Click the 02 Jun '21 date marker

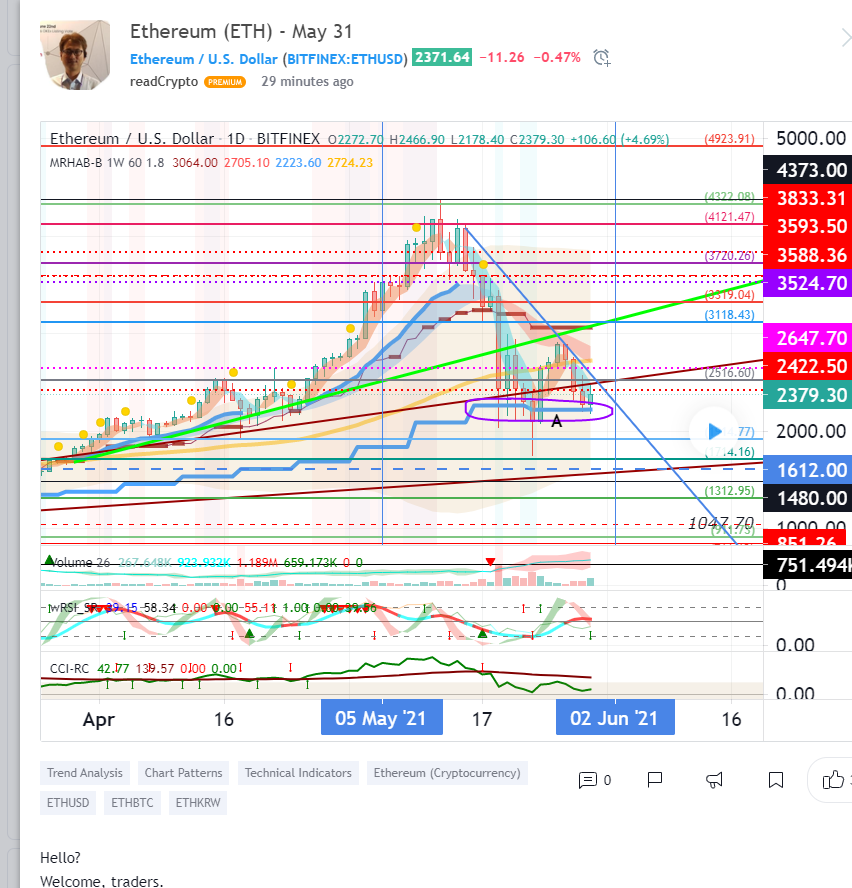click(614, 718)
